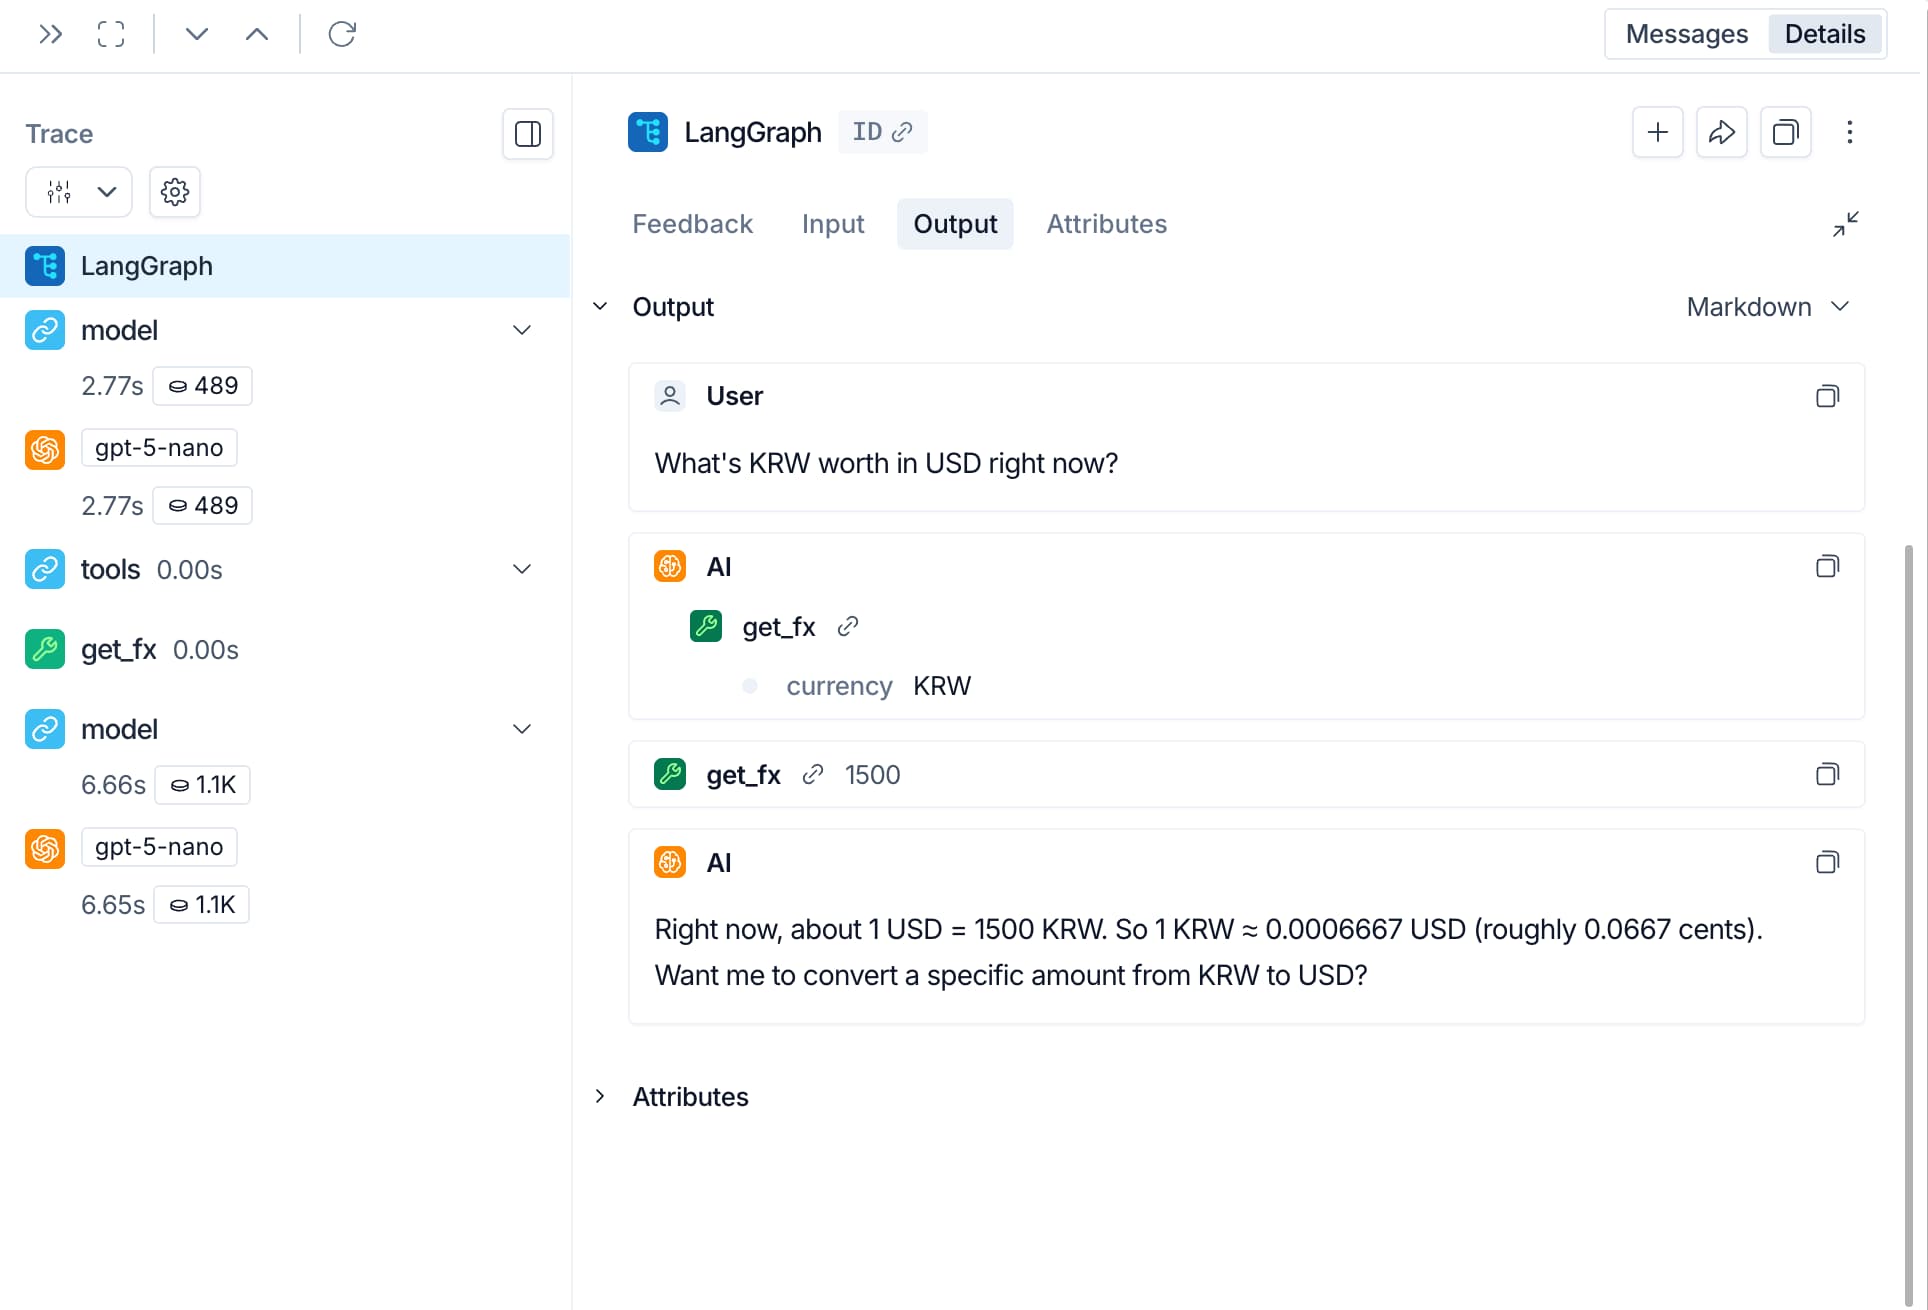
Task: Click the collapse-arrows icon near tabs
Action: click(x=1845, y=224)
